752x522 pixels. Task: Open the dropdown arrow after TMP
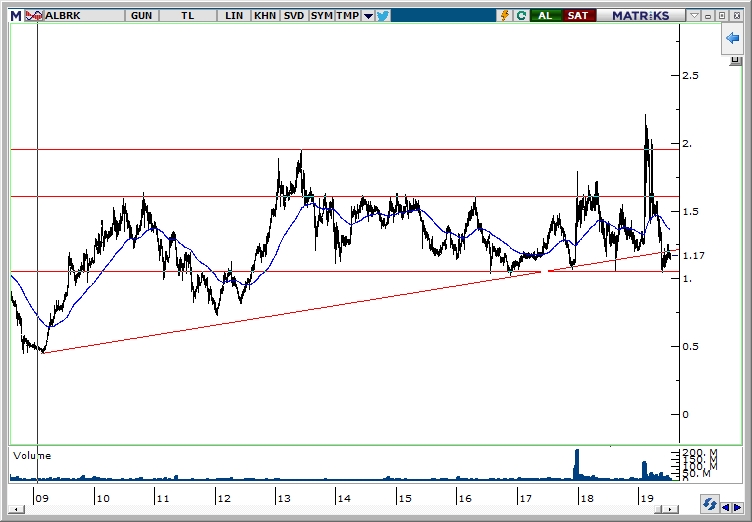(368, 16)
